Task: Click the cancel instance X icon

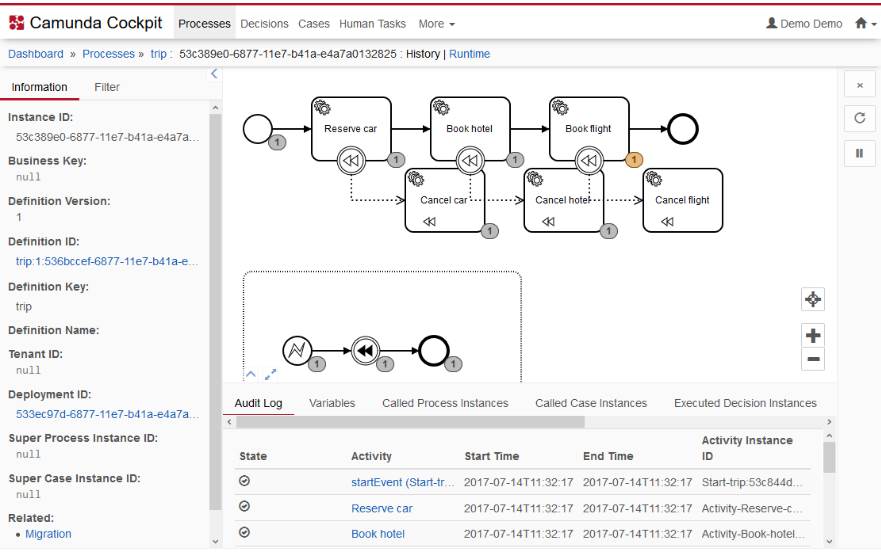Action: (x=858, y=86)
